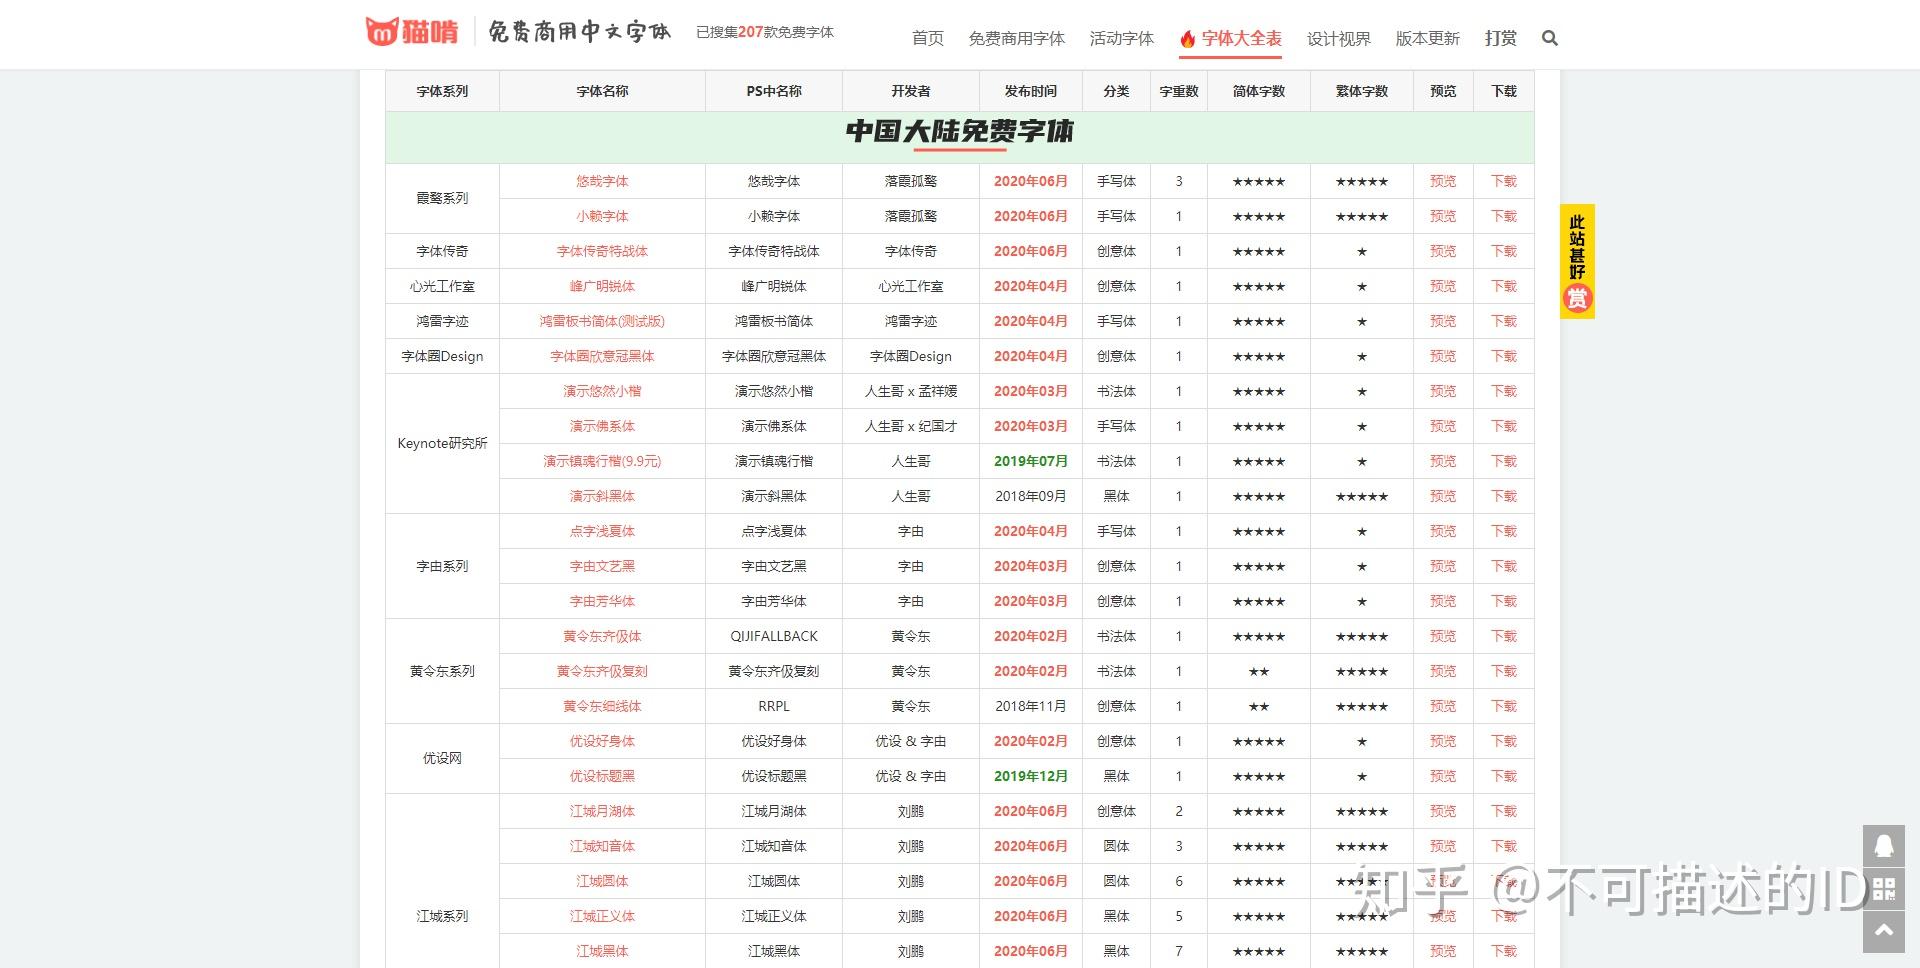Viewport: 1920px width, 968px height.
Task: Click 预览 in the 演示斜黑体 row
Action: [x=1443, y=496]
